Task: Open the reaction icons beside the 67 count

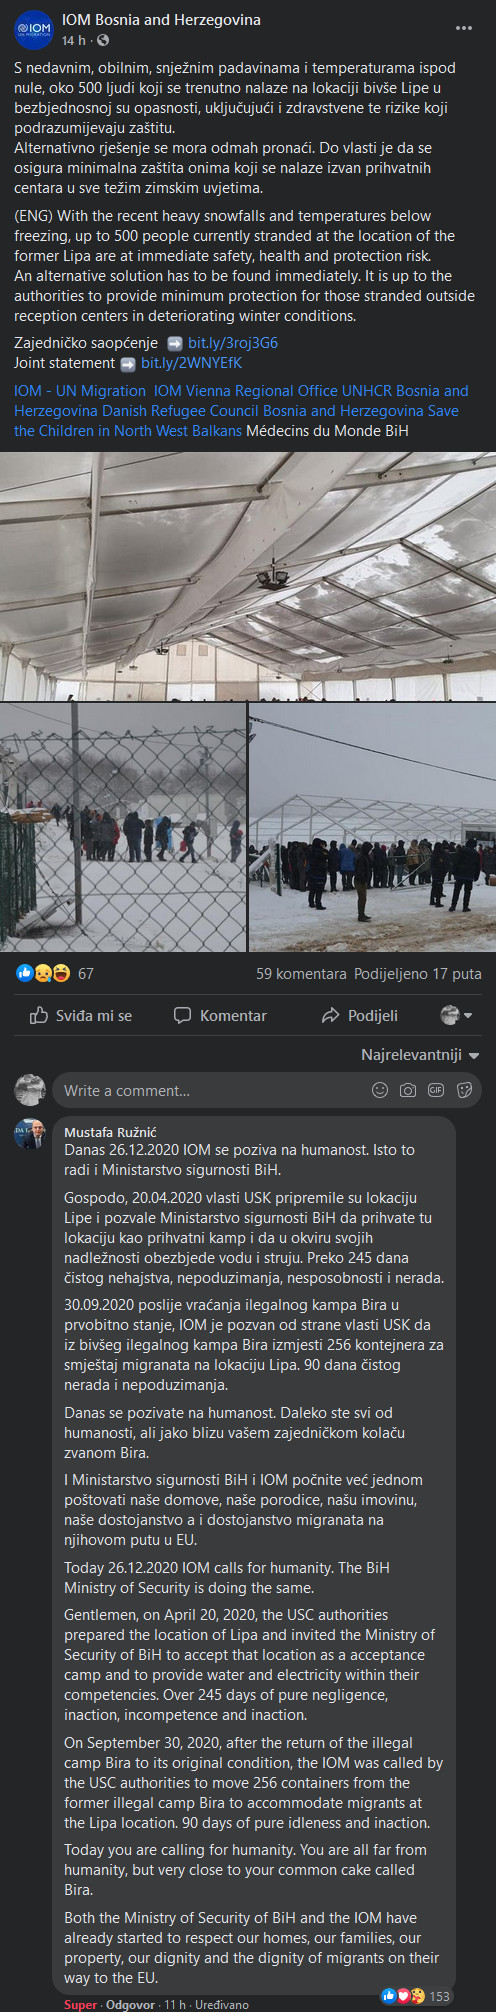Action: (43, 973)
